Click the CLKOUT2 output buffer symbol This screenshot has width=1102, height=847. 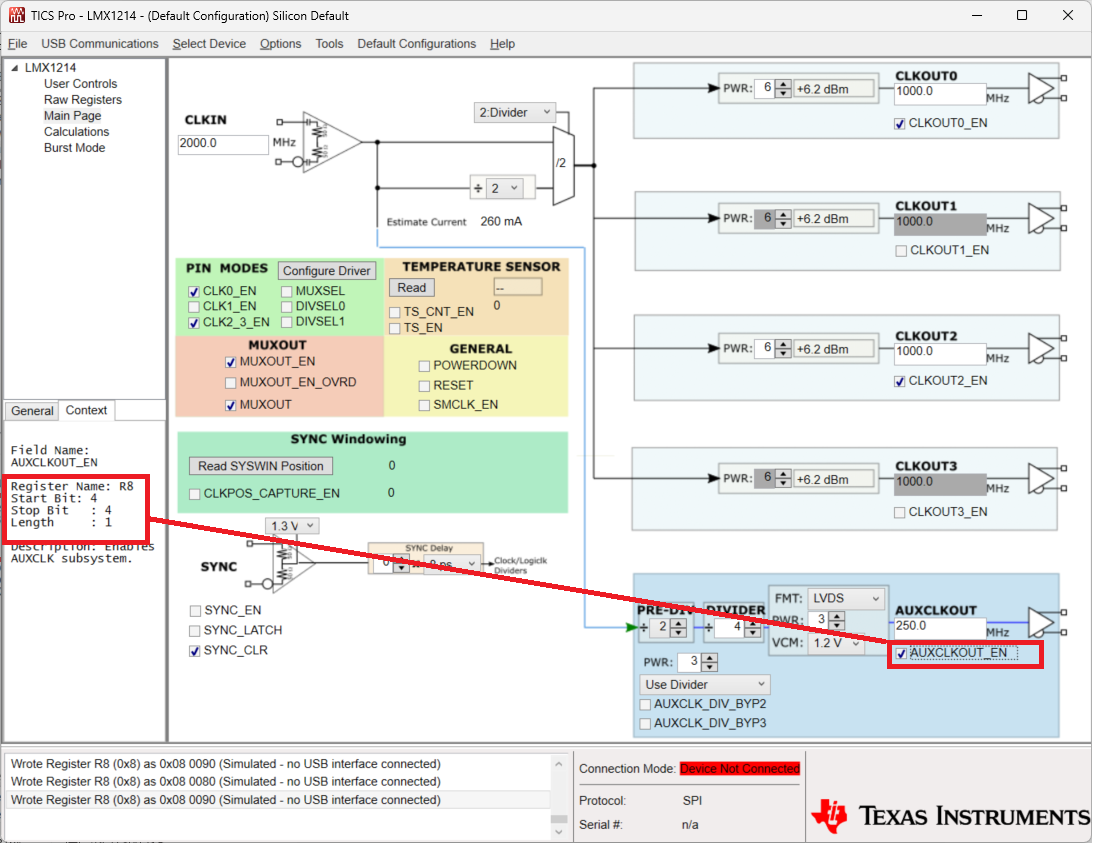click(x=1042, y=349)
